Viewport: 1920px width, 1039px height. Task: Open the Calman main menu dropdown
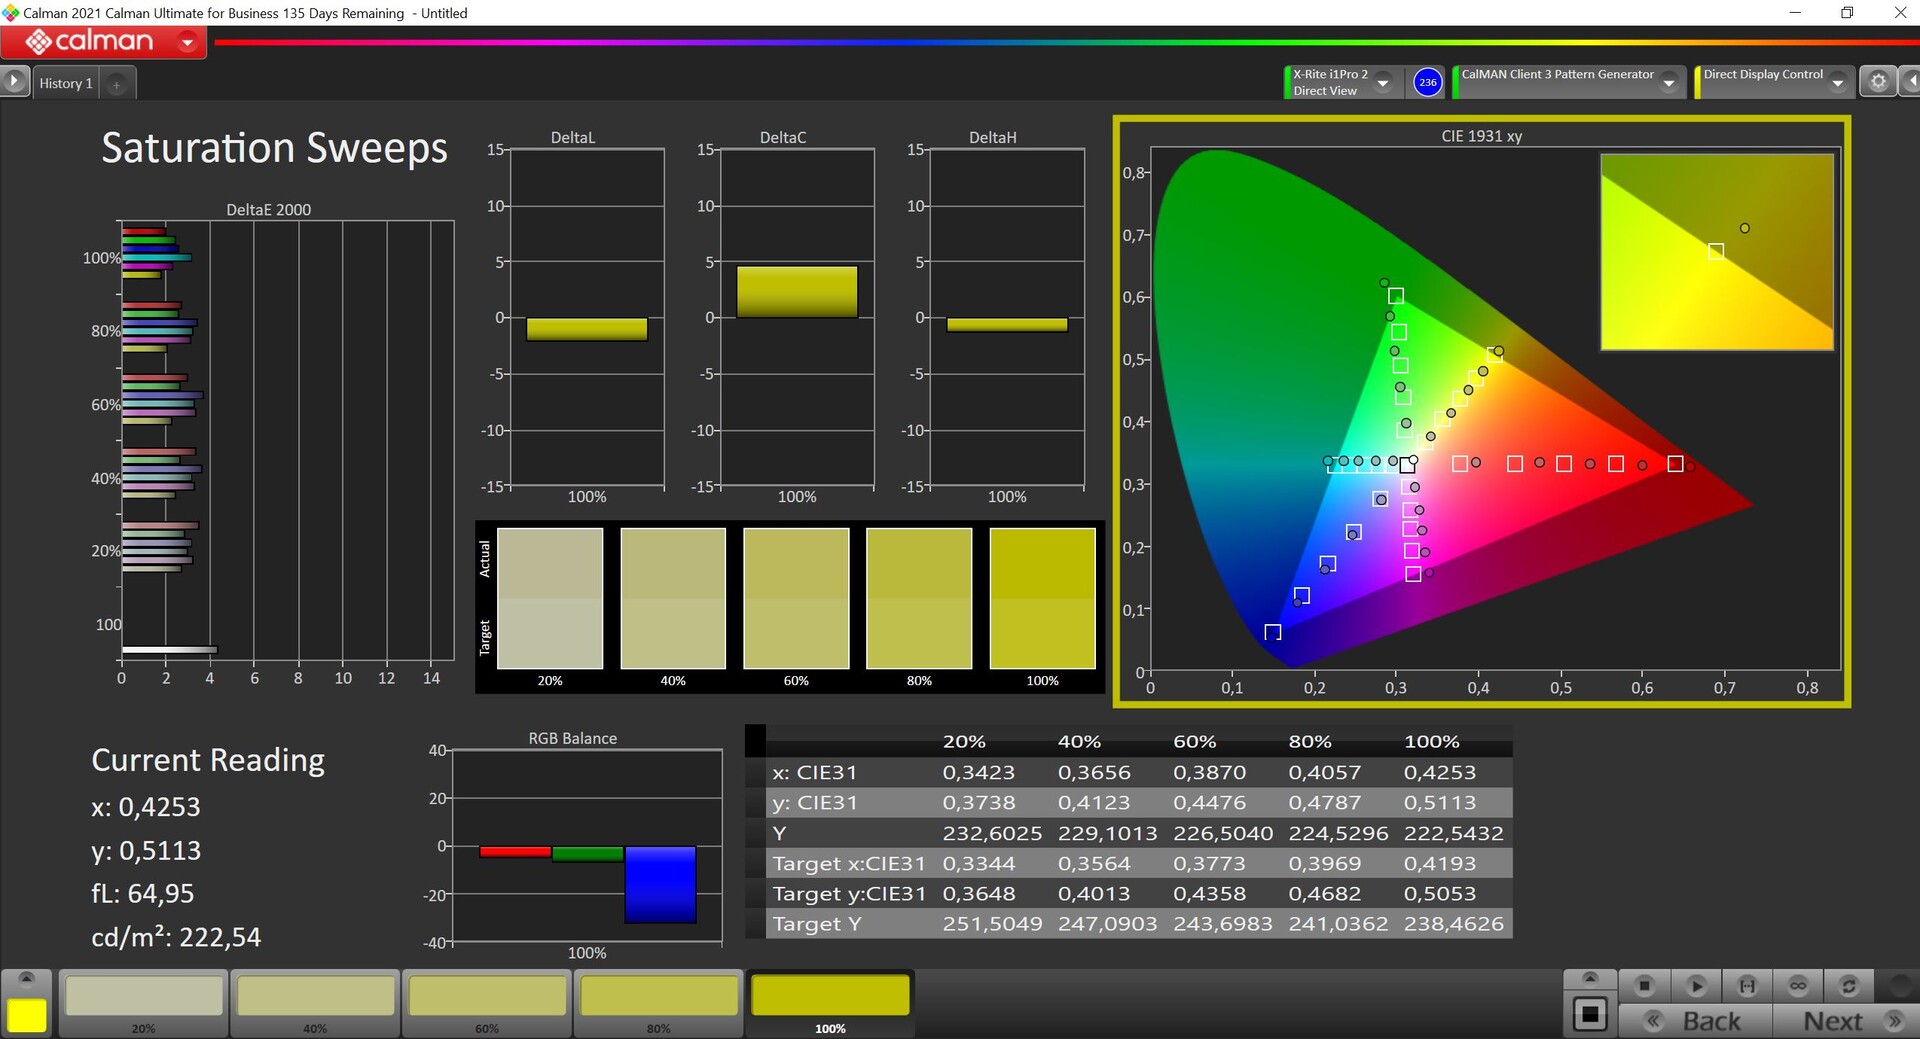(187, 42)
